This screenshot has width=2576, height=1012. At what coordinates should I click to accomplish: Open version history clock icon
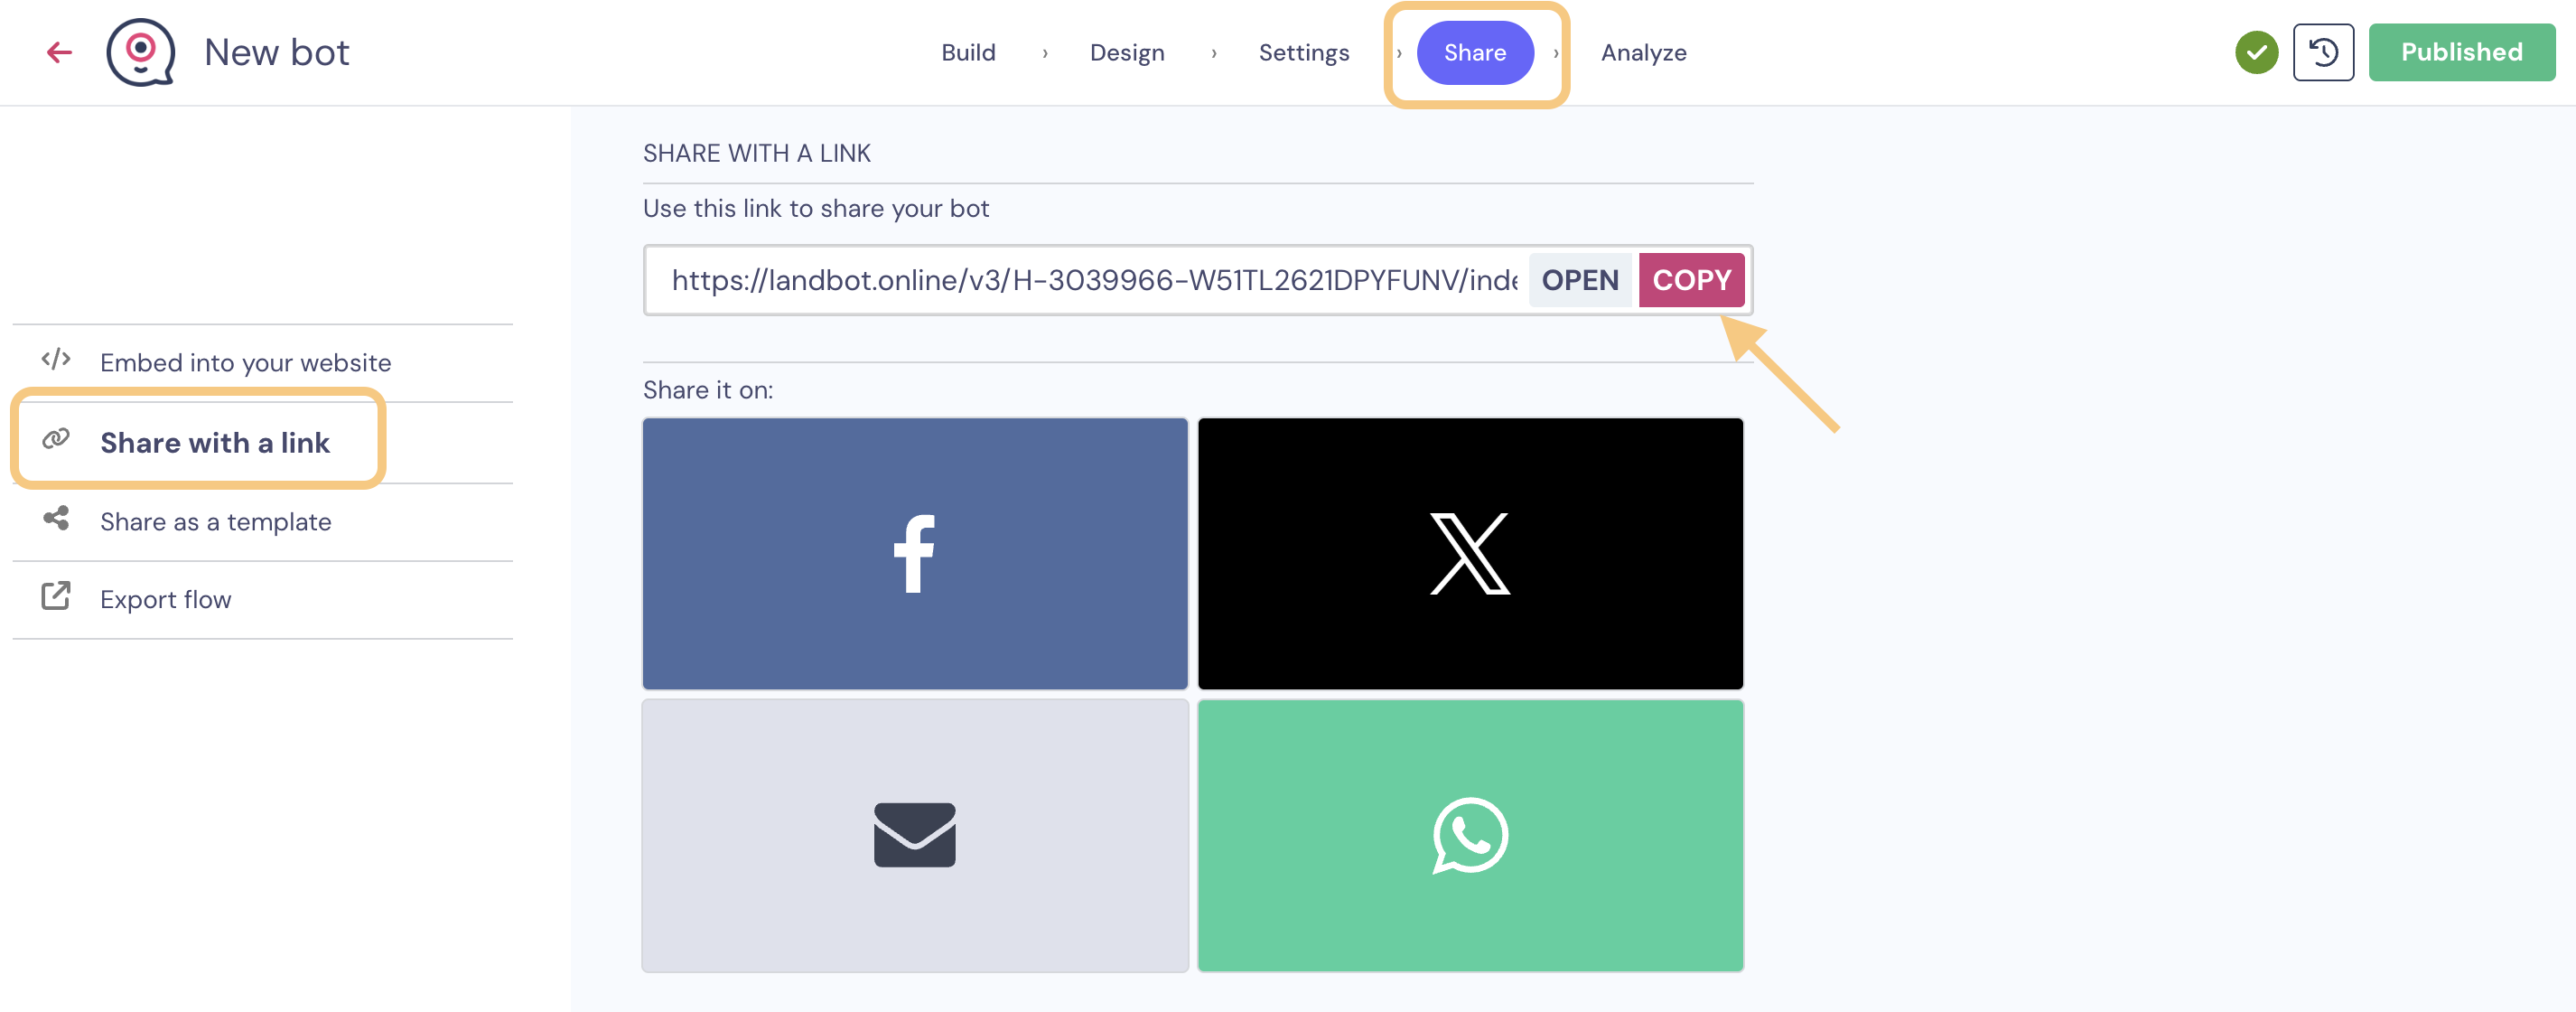(x=2323, y=52)
